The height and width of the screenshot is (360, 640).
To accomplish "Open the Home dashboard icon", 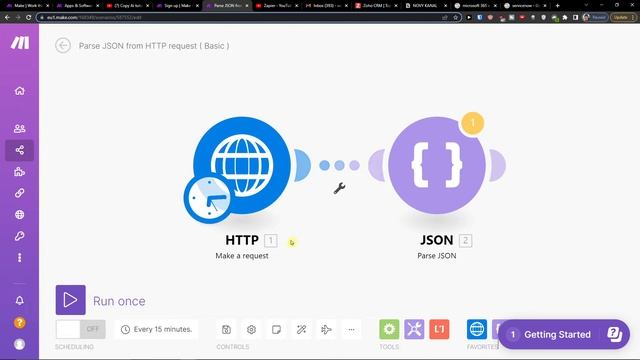I will [x=20, y=91].
